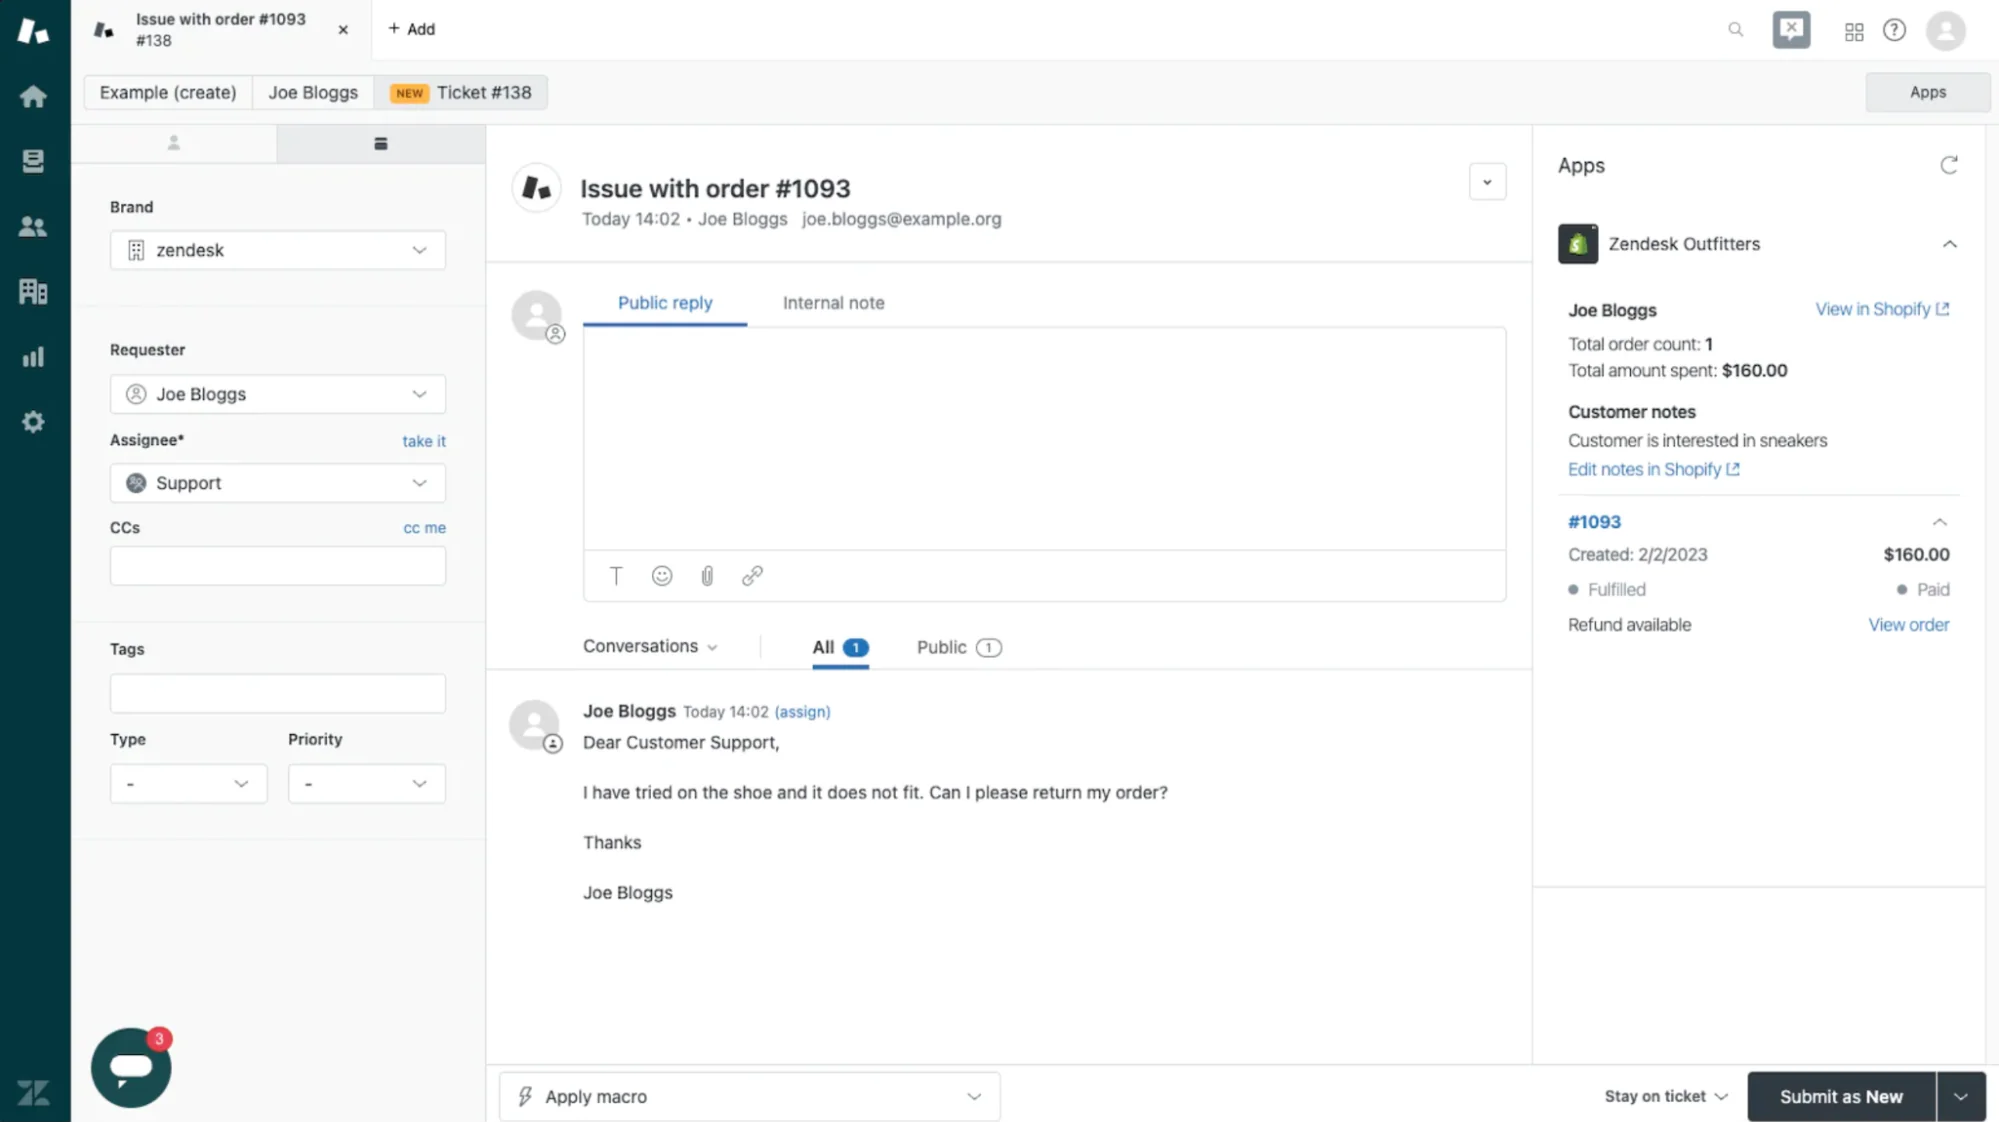
Task: Open the chat widget bubble
Action: (130, 1067)
